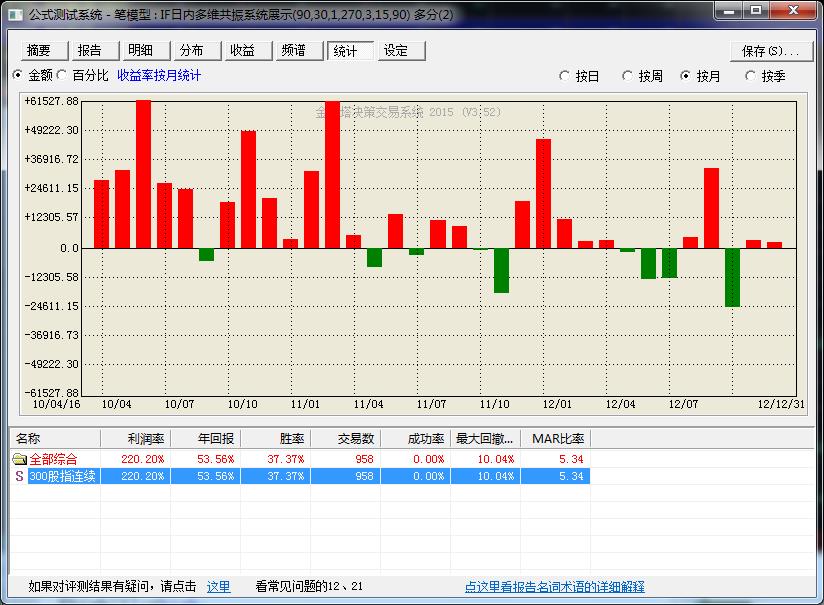Viewport: 824px width, 605px height.
Task: Select the 百分比 radio button
Action: (x=62, y=75)
